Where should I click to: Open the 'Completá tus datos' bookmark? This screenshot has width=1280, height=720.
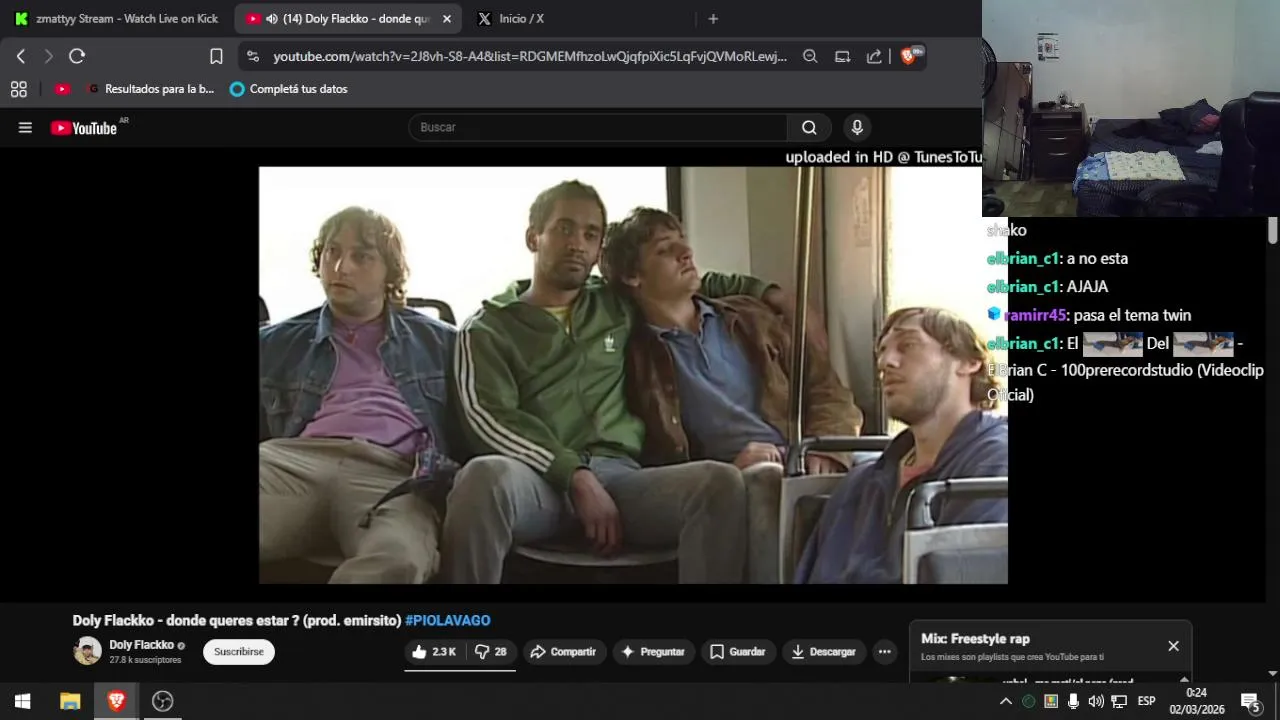coord(288,89)
